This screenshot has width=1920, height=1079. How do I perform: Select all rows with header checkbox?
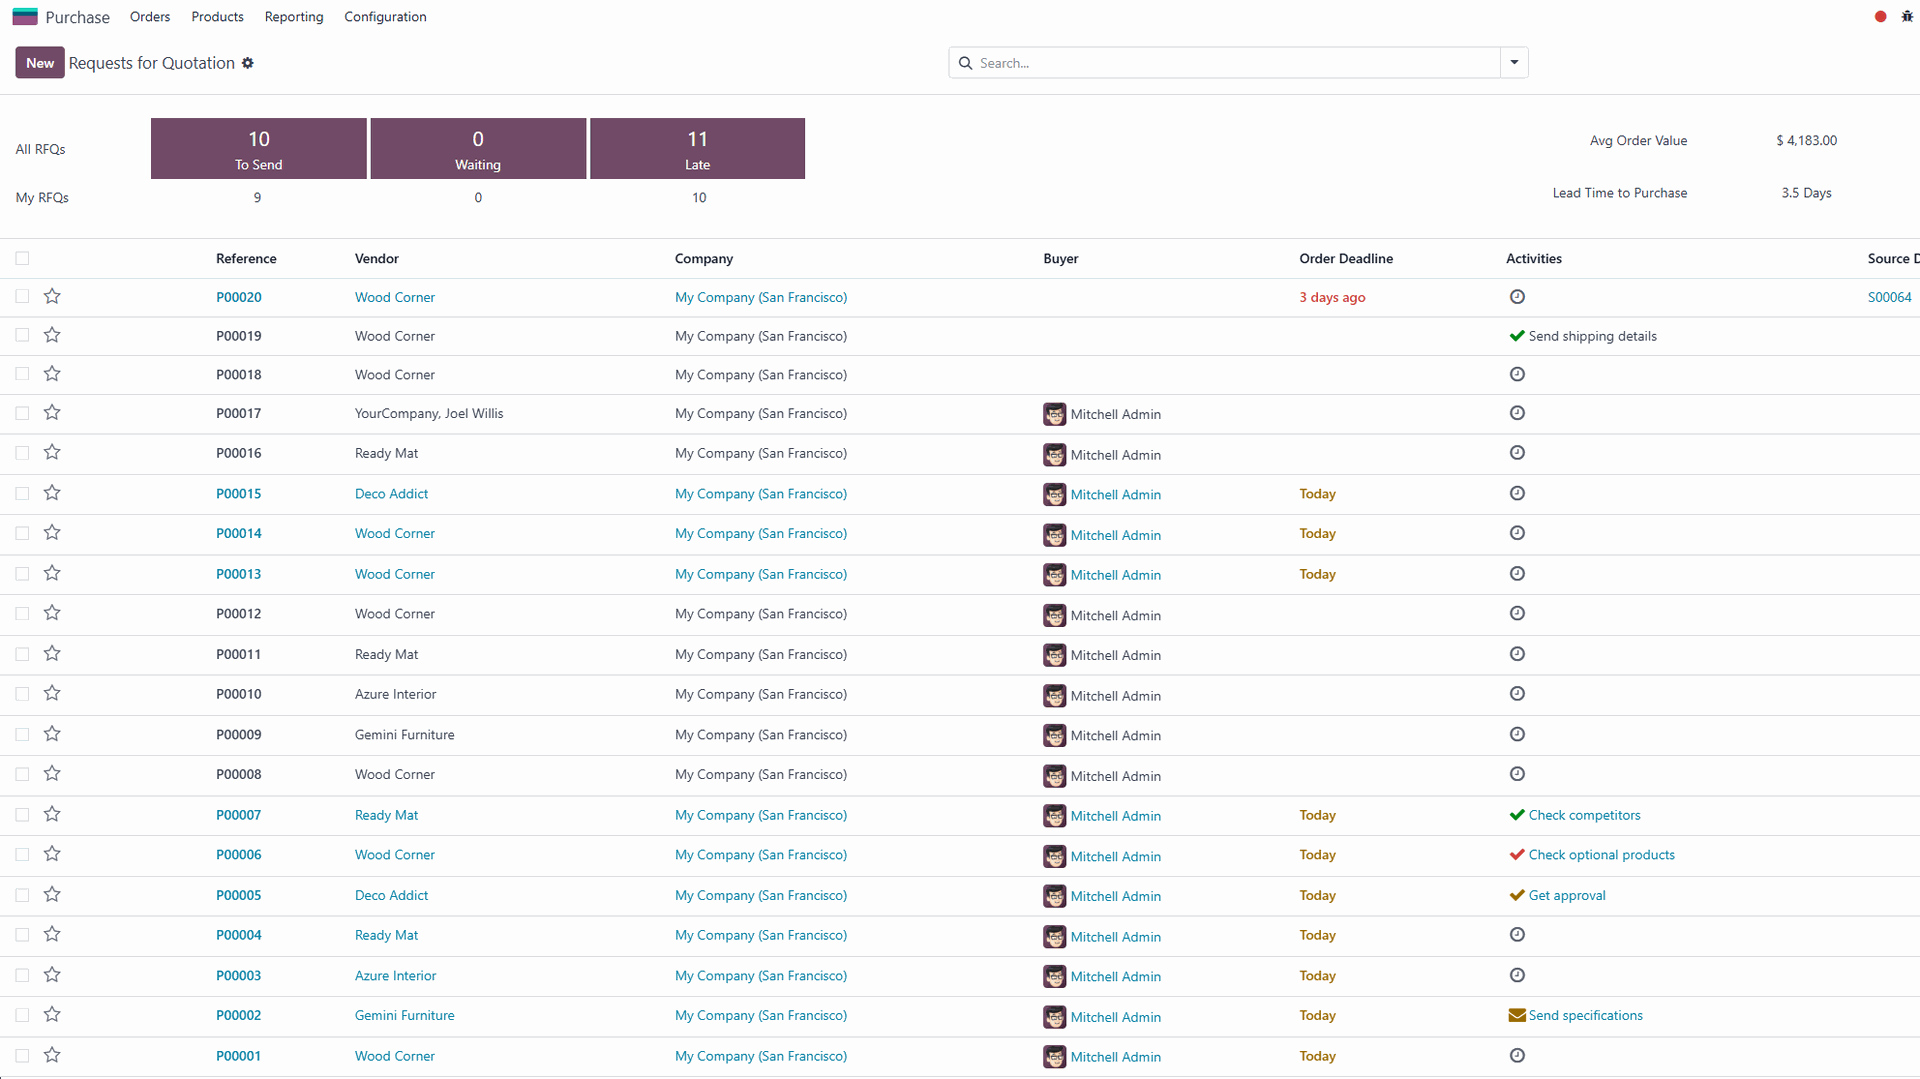[x=22, y=258]
